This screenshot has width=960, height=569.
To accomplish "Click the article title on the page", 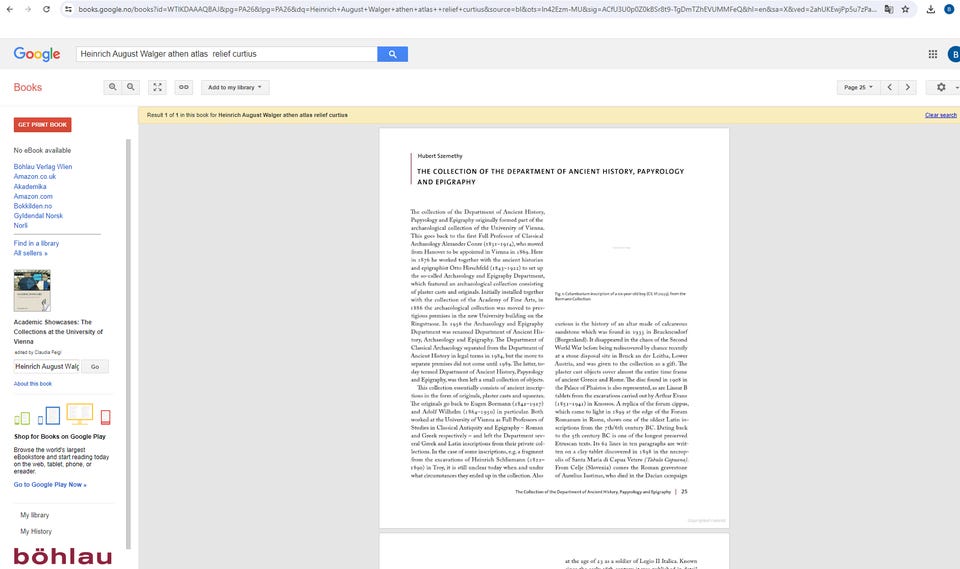I will click(550, 176).
